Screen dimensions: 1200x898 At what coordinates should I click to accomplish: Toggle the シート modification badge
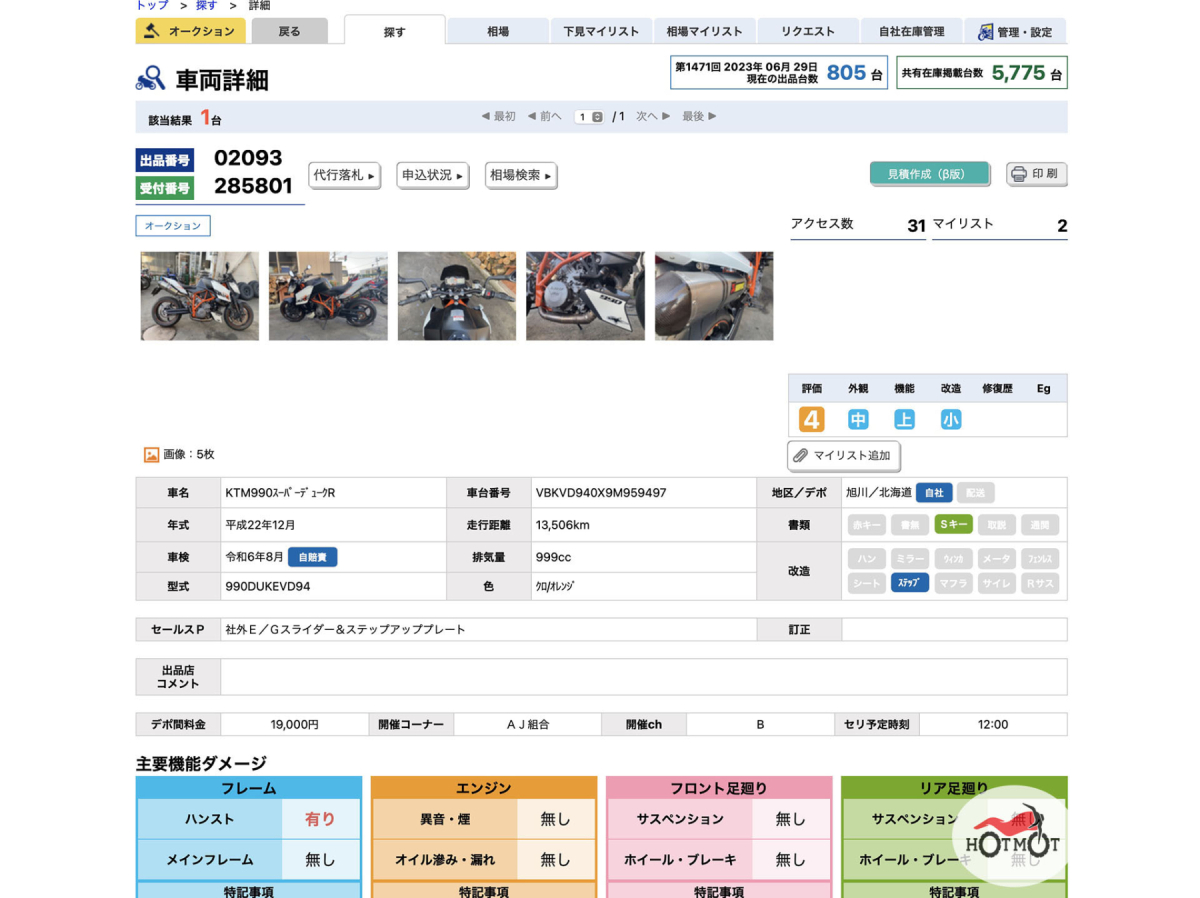click(867, 583)
